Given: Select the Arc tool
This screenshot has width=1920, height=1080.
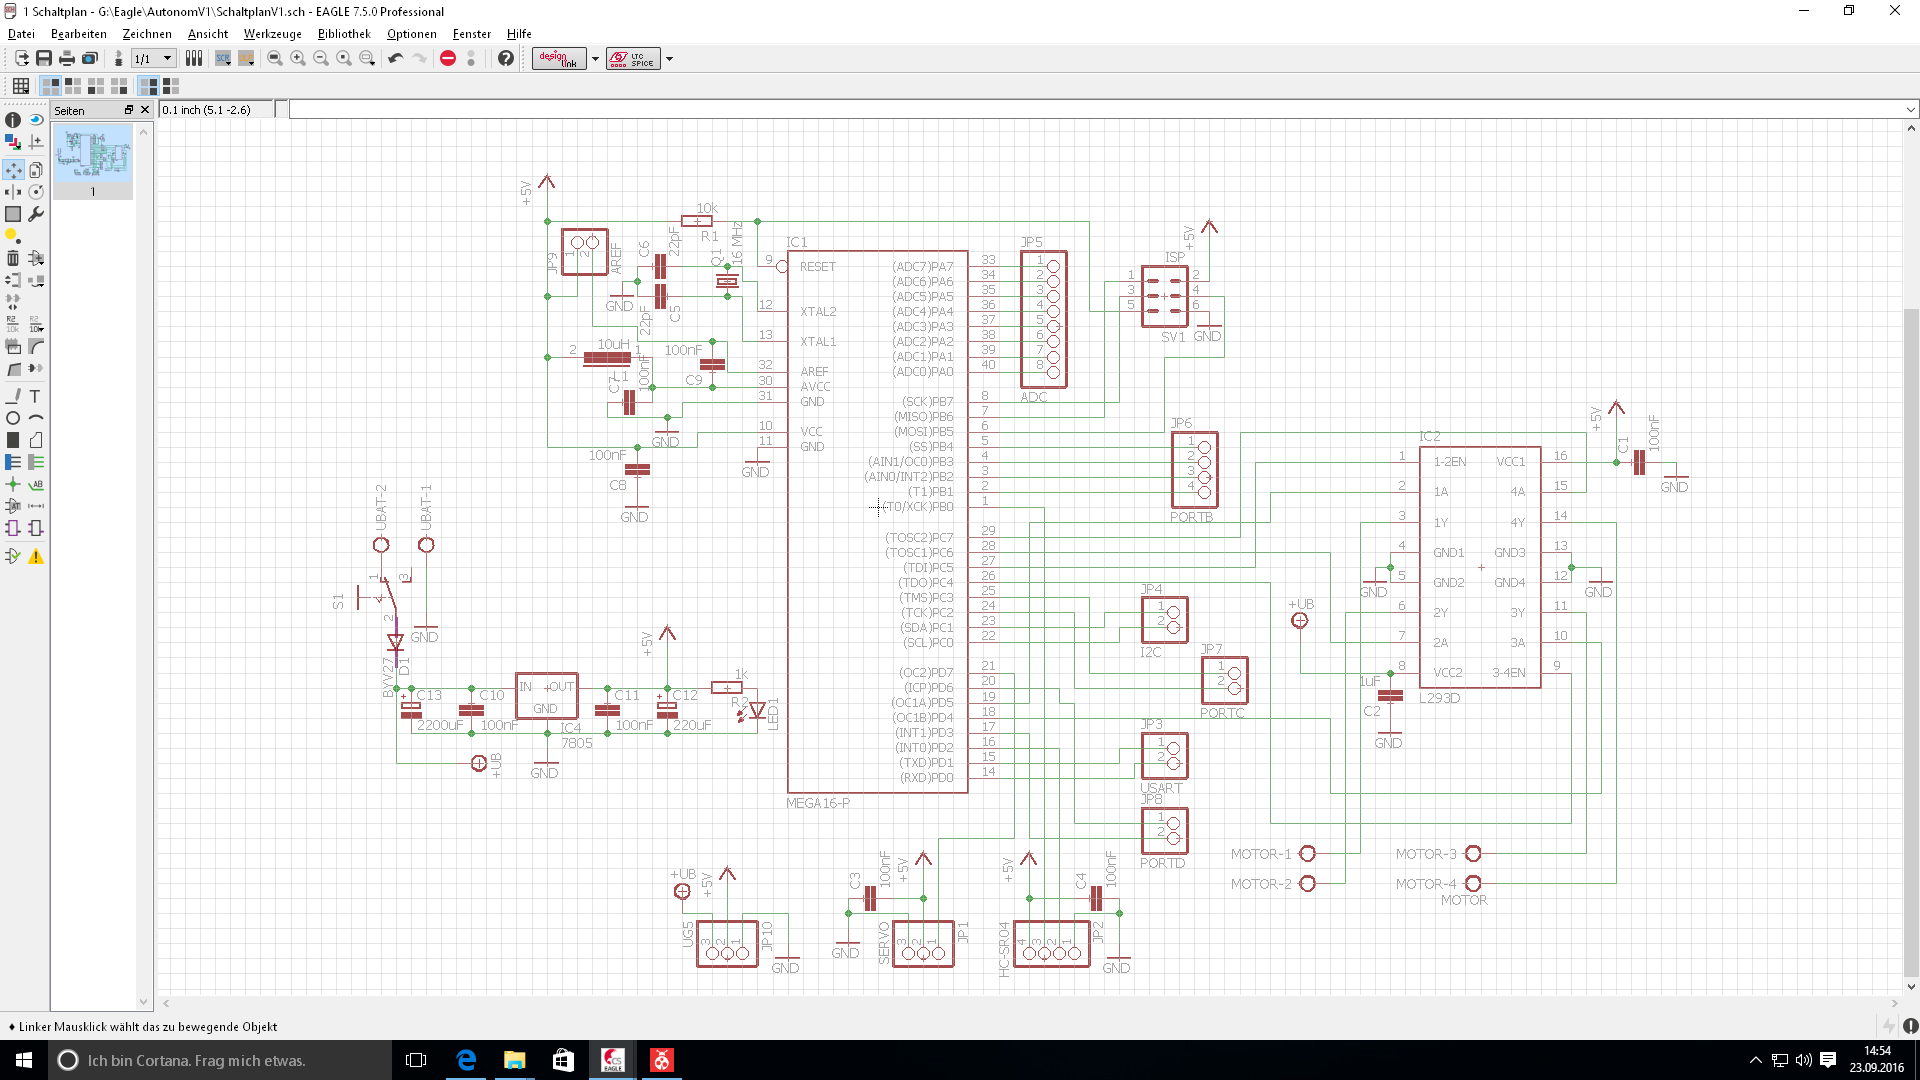Looking at the screenshot, I should [x=36, y=418].
